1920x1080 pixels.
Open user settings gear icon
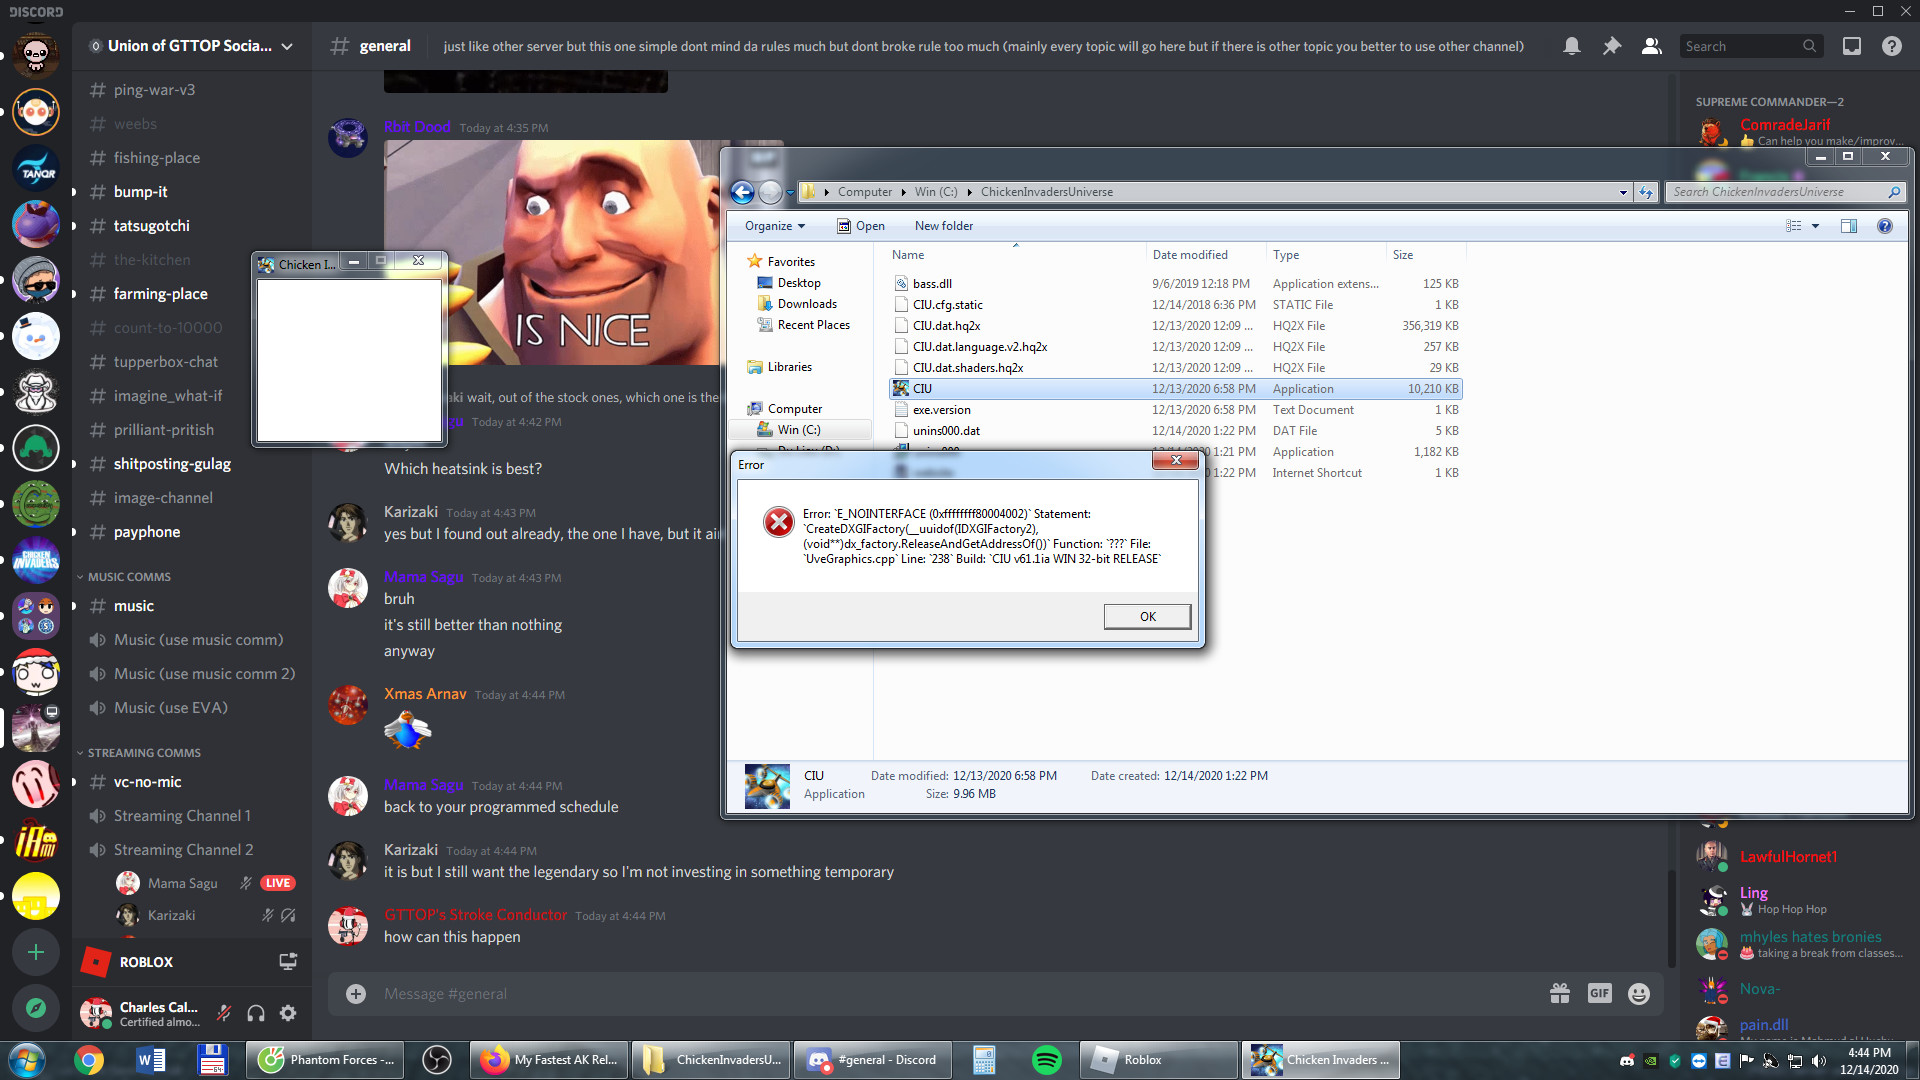click(288, 1013)
